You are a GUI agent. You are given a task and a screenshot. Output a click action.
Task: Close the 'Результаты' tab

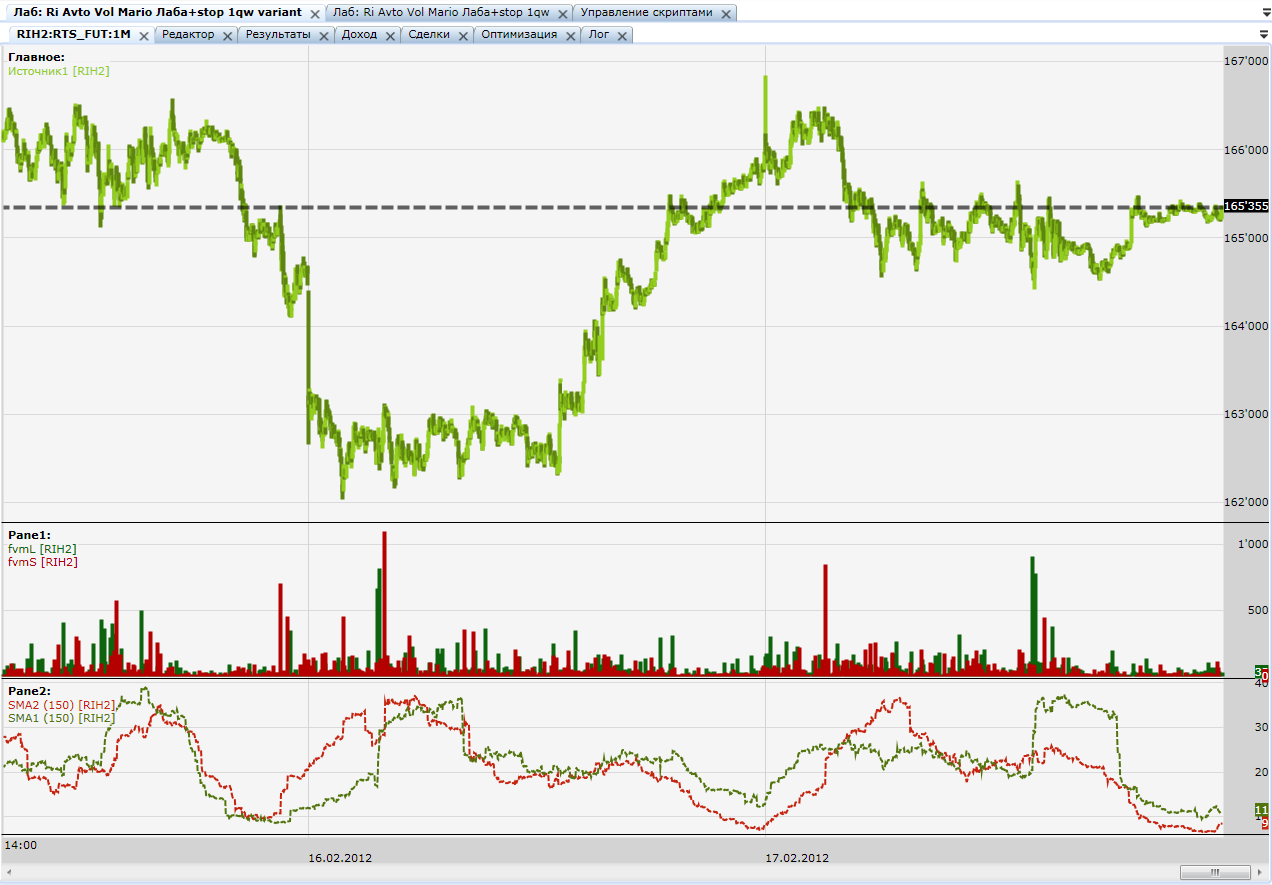point(322,35)
